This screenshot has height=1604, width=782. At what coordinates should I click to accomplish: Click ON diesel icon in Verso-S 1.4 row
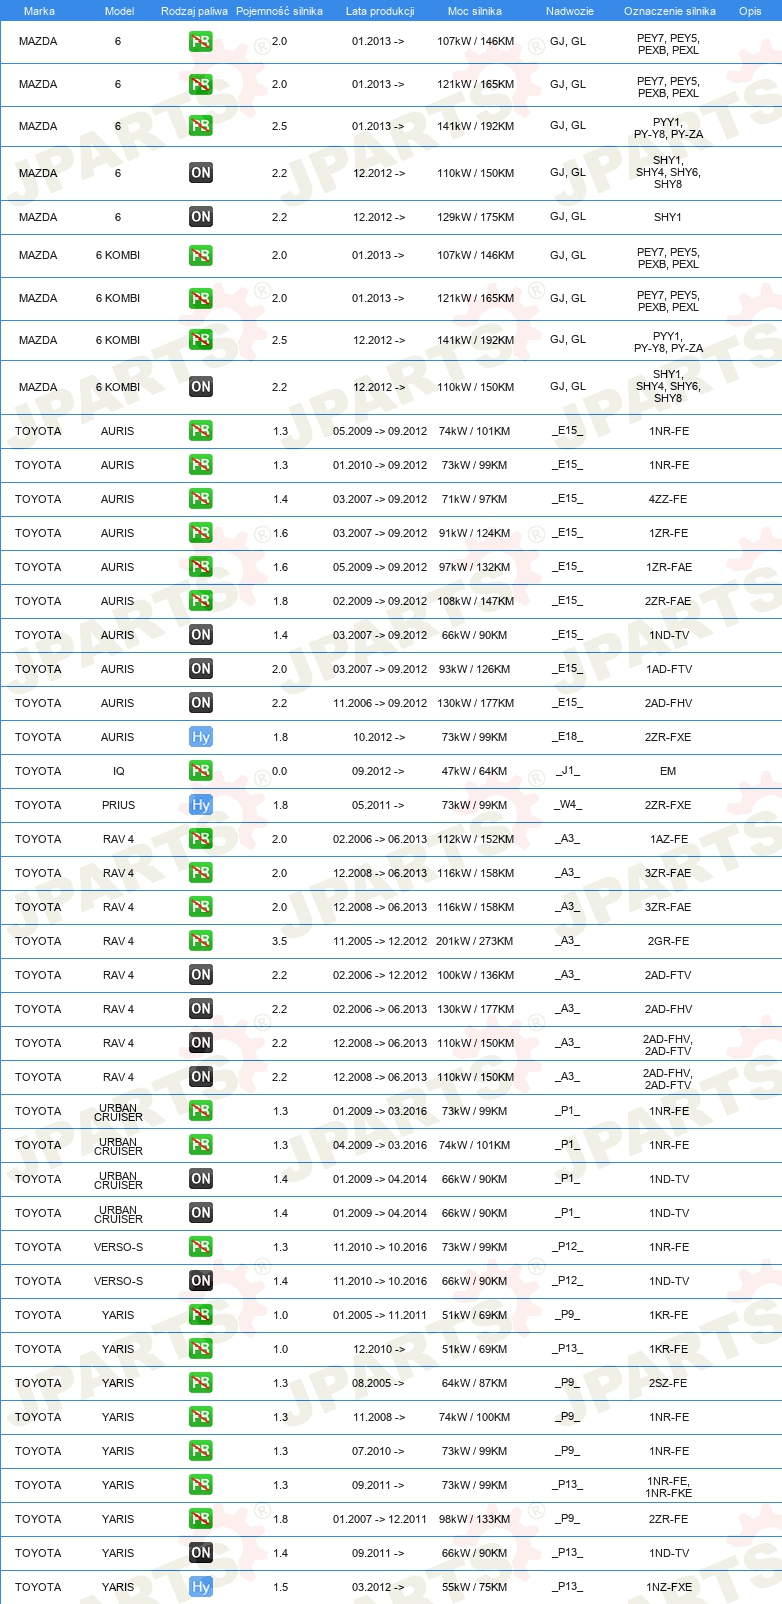[201, 1281]
